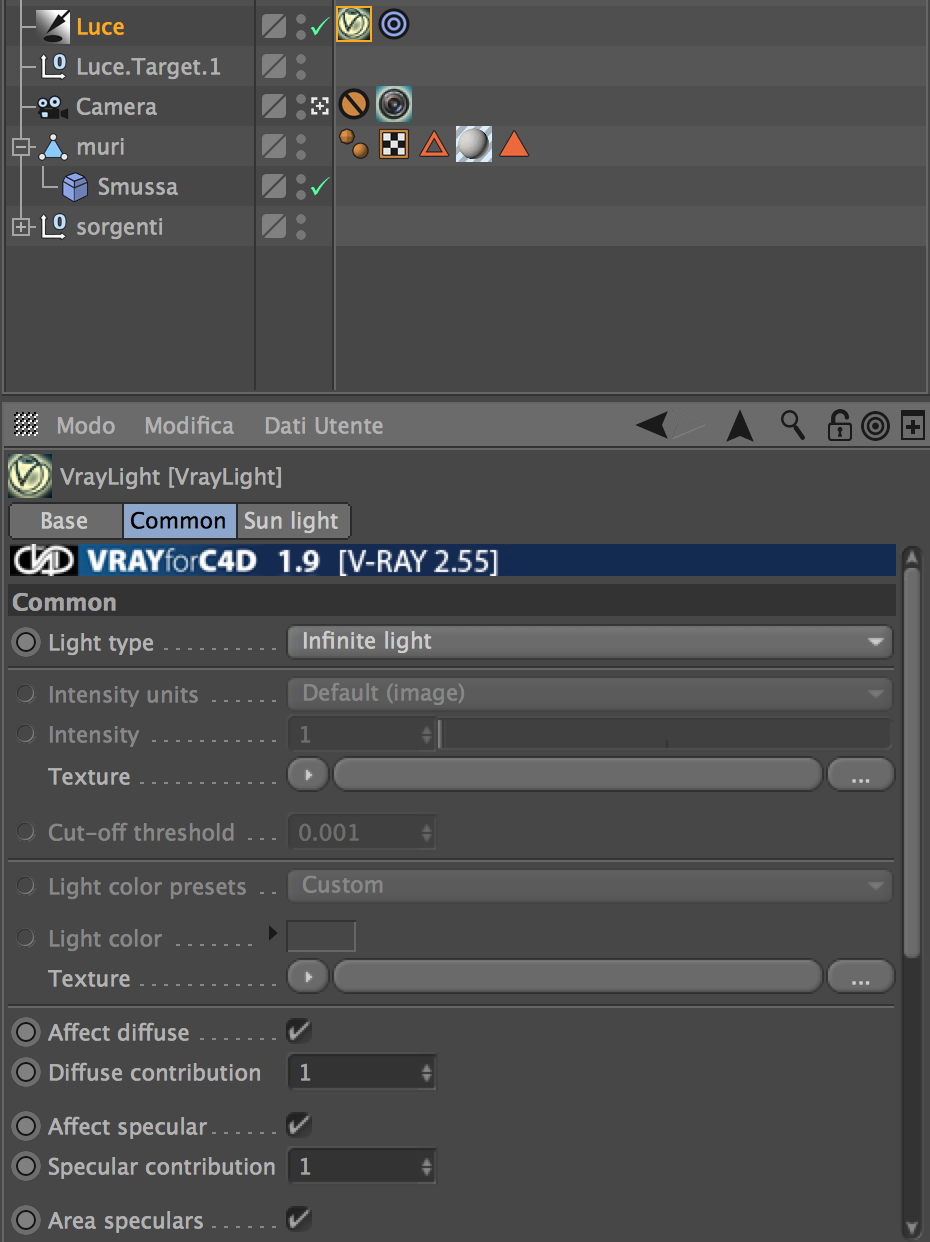Open the Light type dropdown
Screen dimensions: 930x1242
coord(590,641)
